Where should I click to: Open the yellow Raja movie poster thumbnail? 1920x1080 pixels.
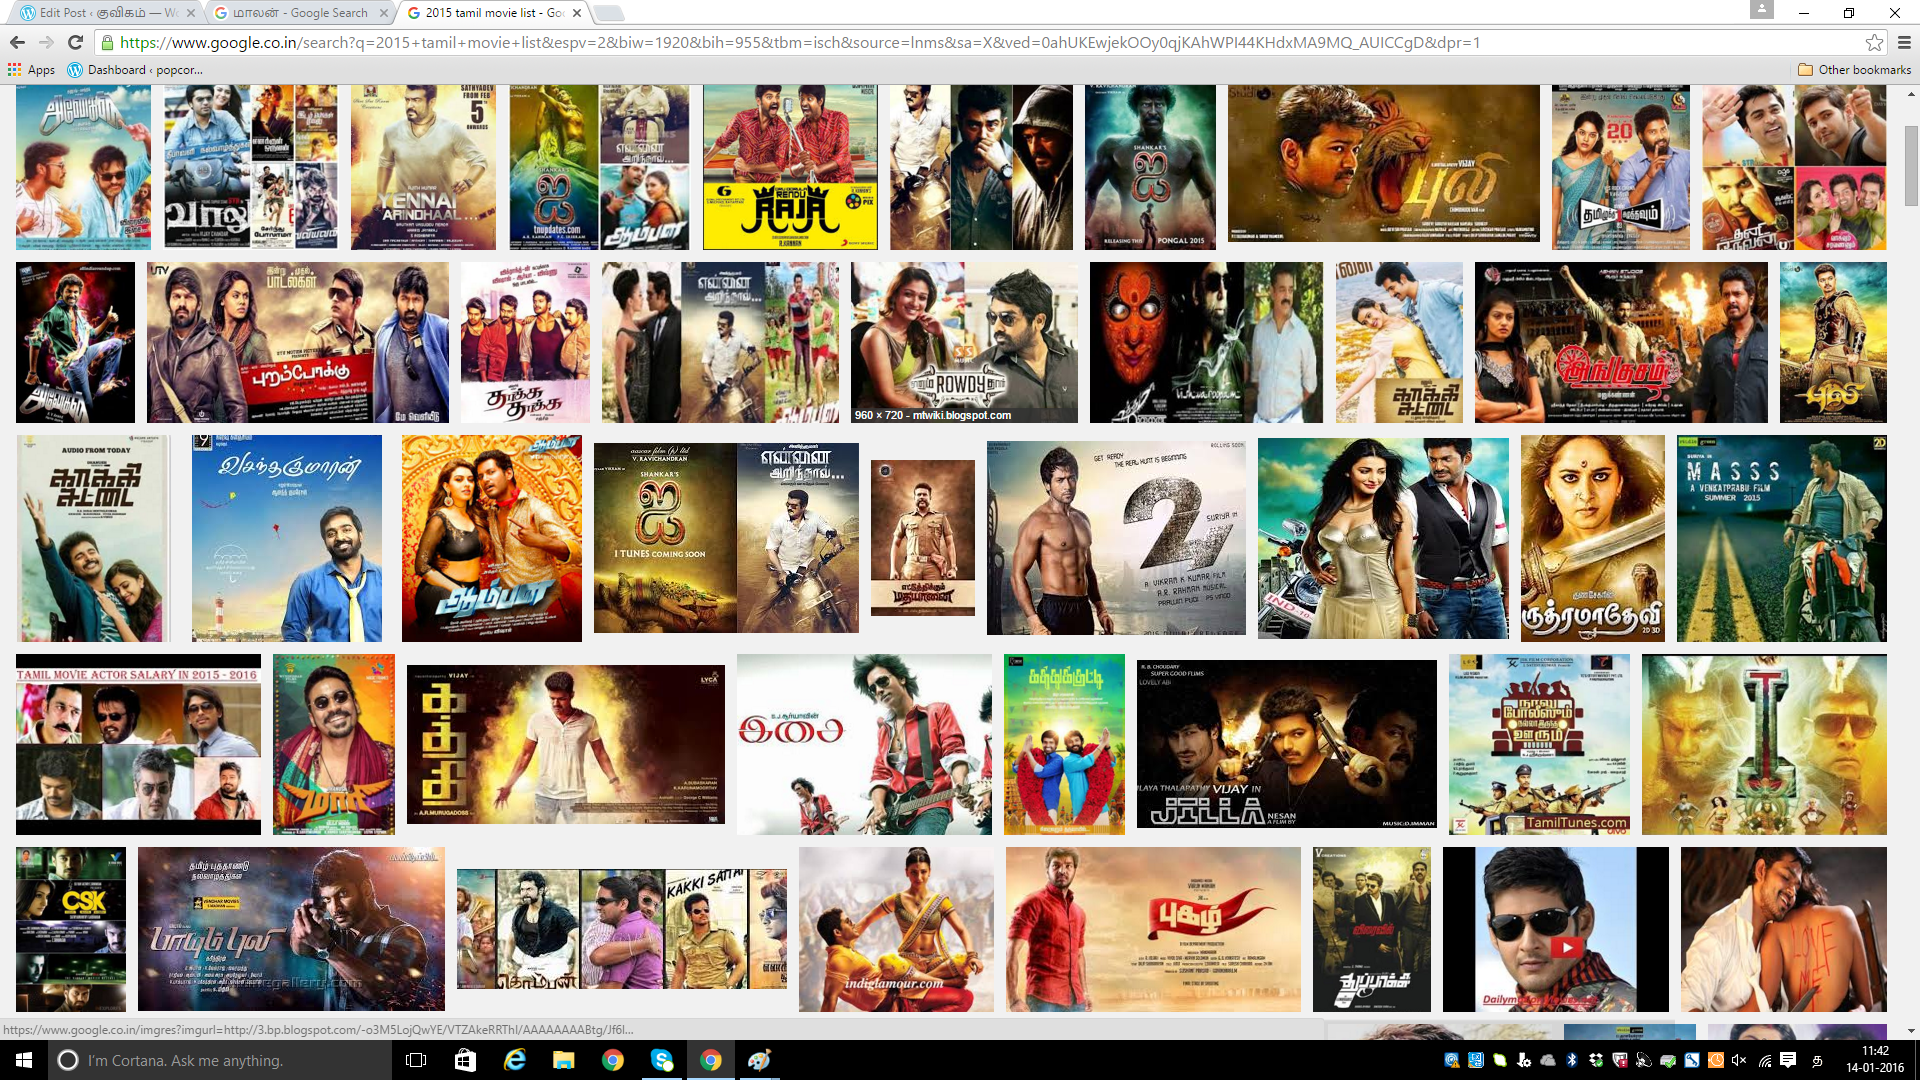point(790,167)
